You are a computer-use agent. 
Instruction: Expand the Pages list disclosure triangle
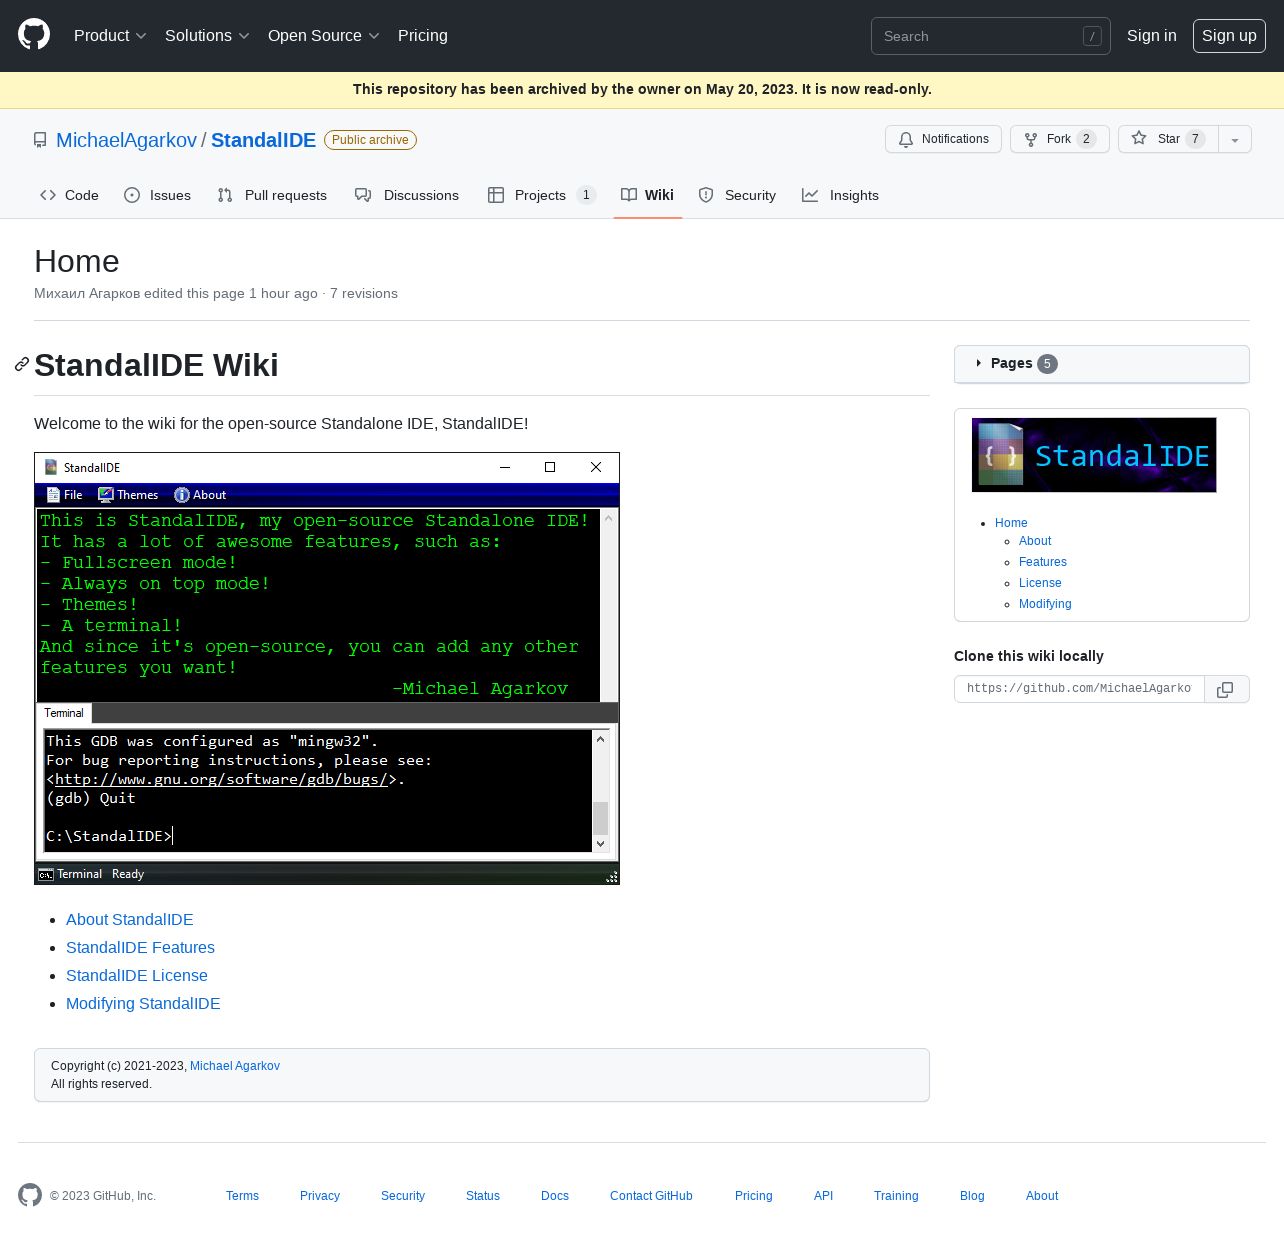point(978,363)
